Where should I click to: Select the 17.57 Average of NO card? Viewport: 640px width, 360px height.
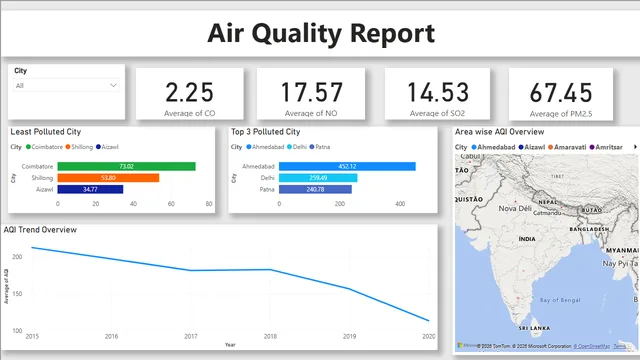[311, 94]
